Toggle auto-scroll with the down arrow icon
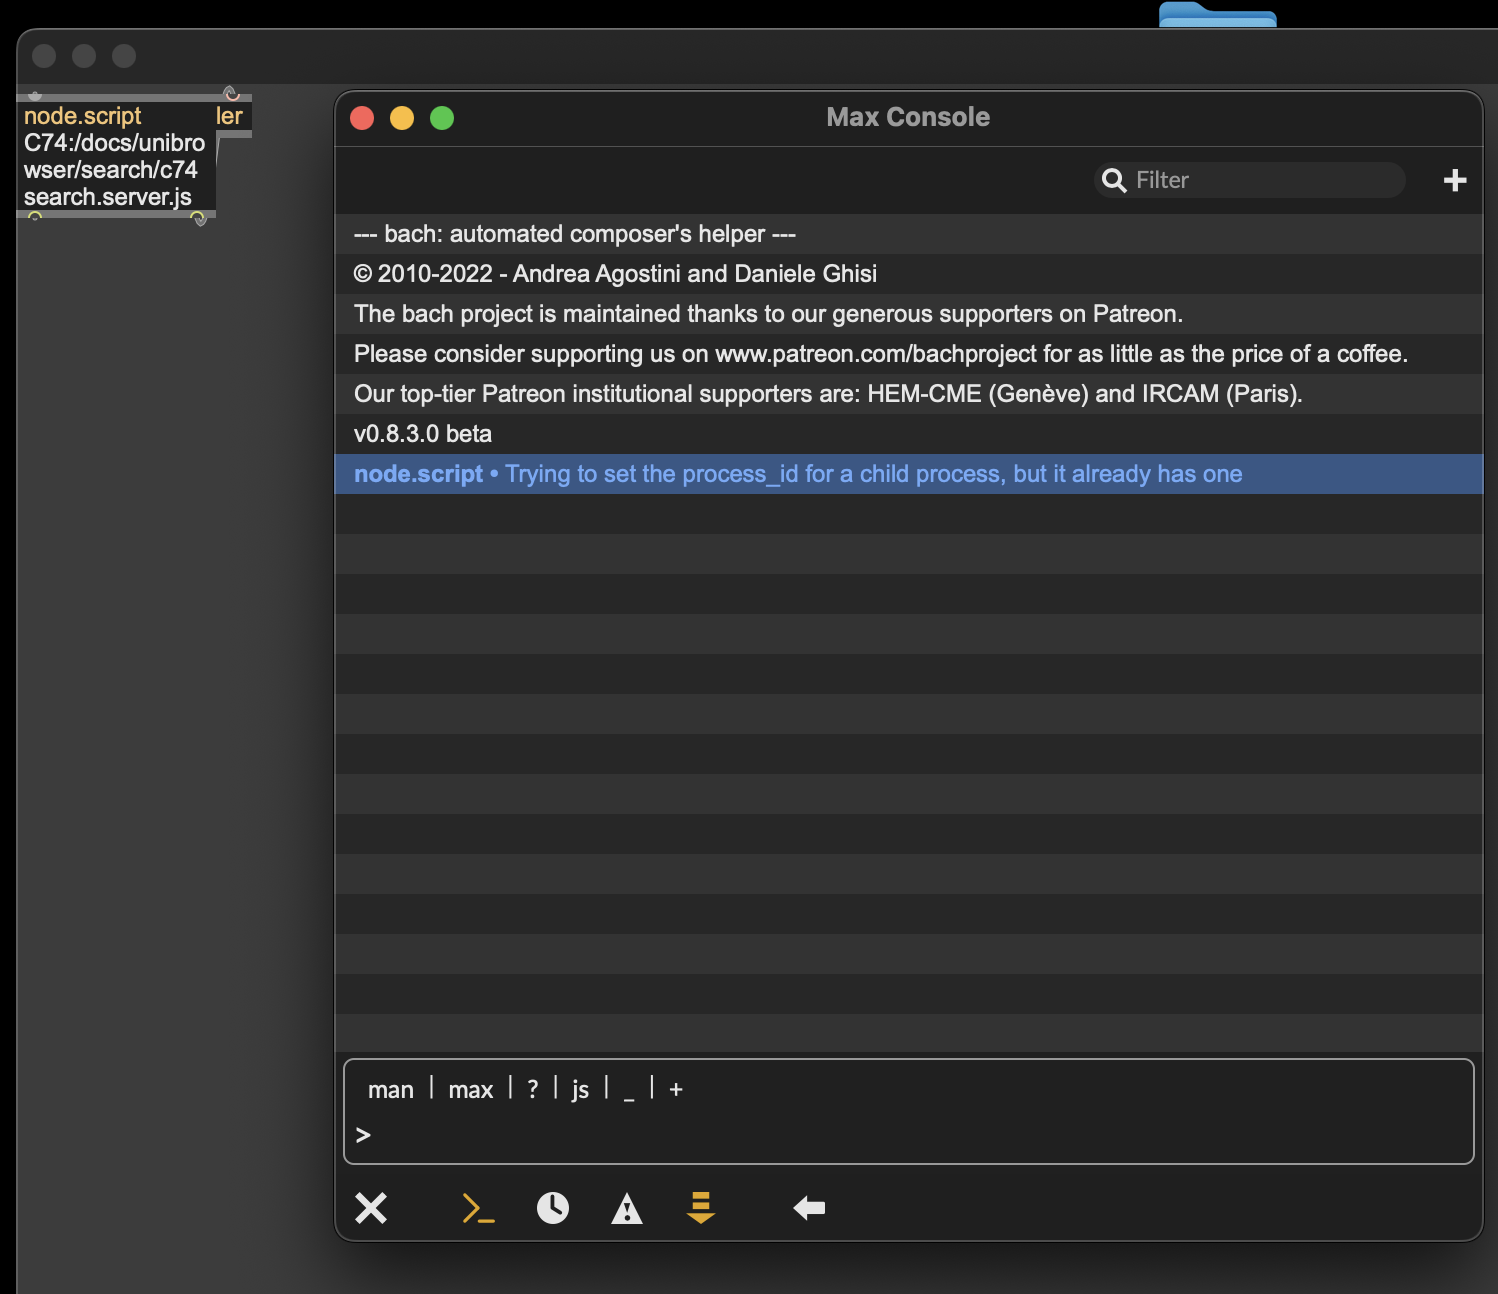Screen dimensions: 1498x1294 tap(701, 1208)
